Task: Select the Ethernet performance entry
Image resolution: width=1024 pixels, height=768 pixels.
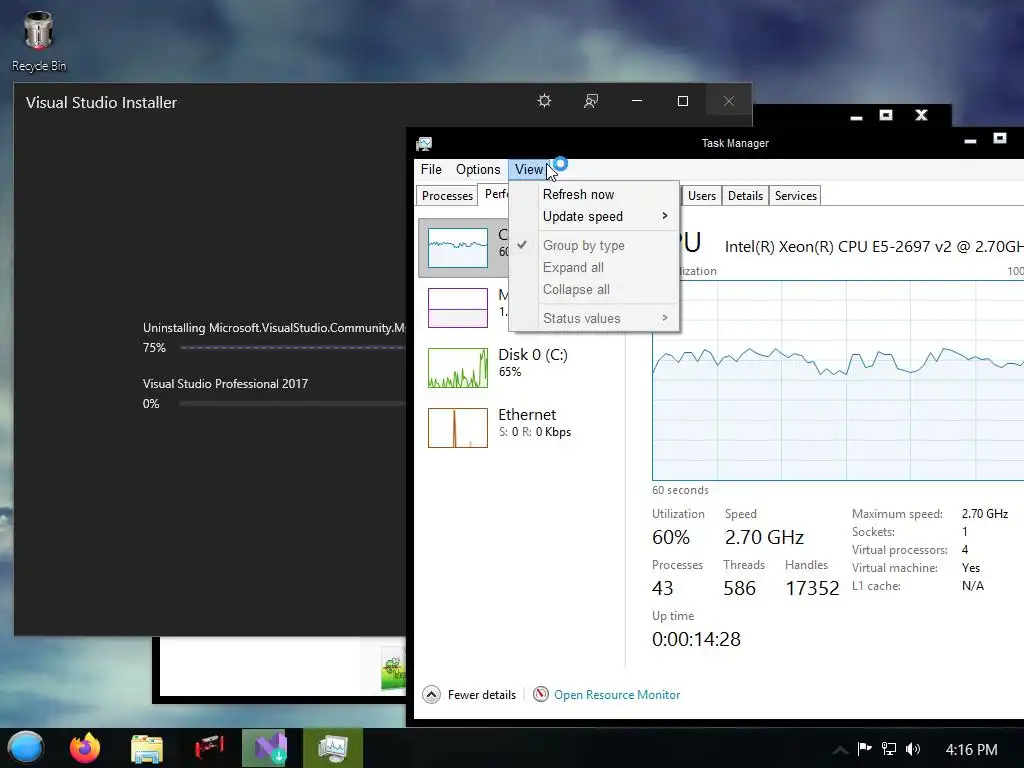Action: tap(520, 428)
